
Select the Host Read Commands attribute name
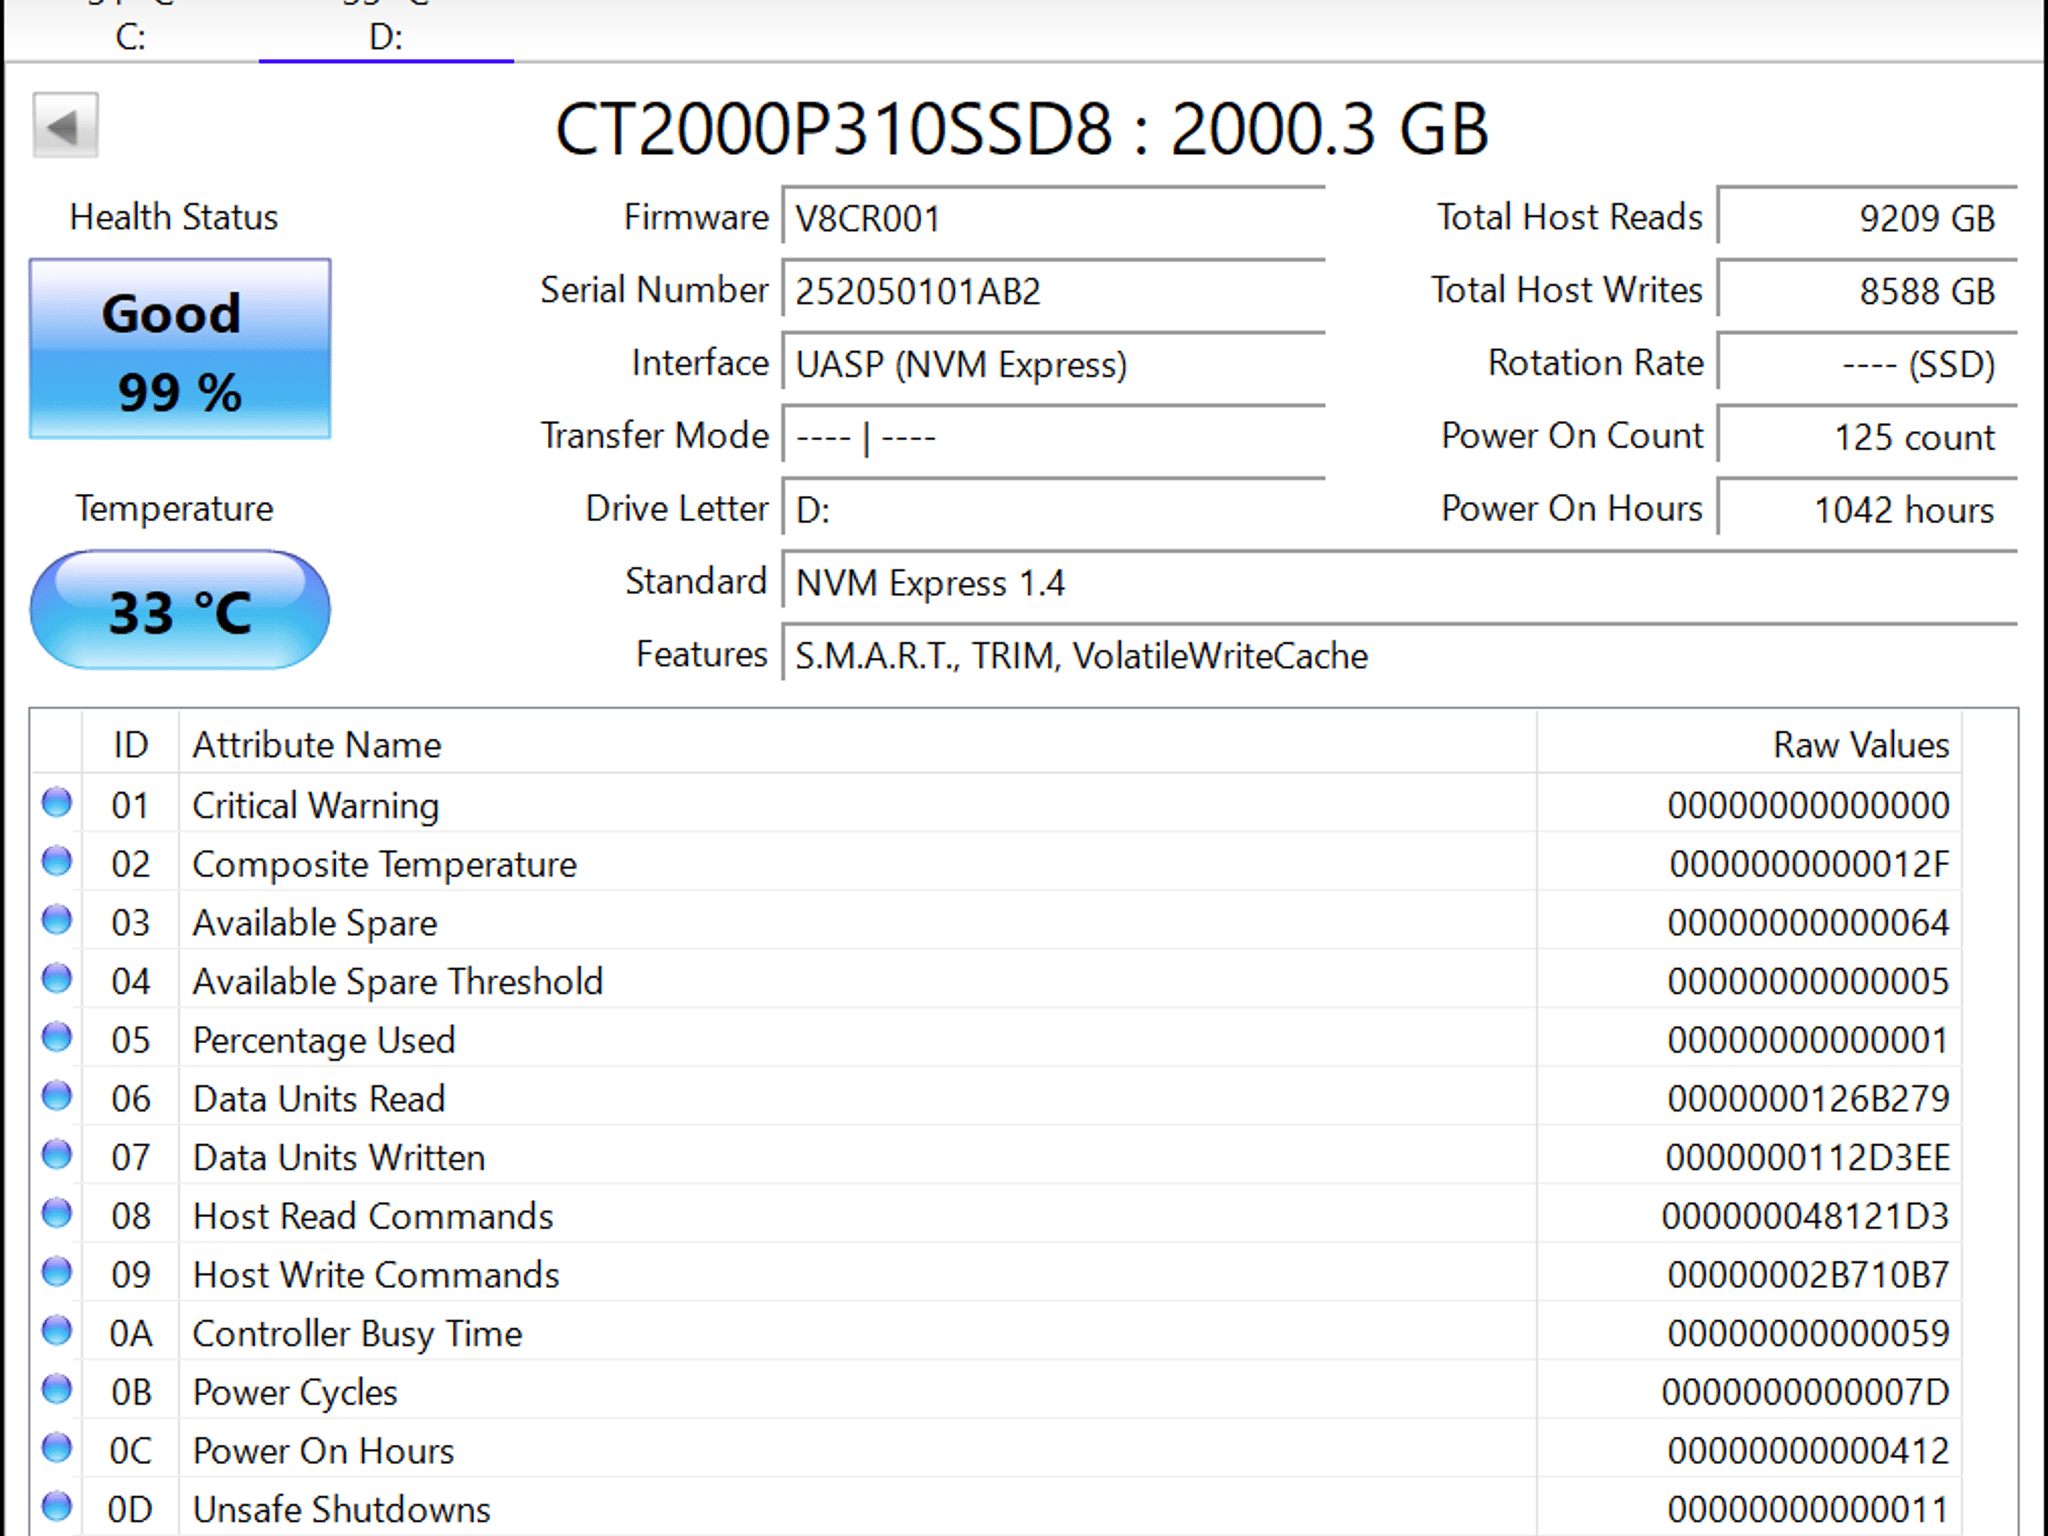point(373,1216)
